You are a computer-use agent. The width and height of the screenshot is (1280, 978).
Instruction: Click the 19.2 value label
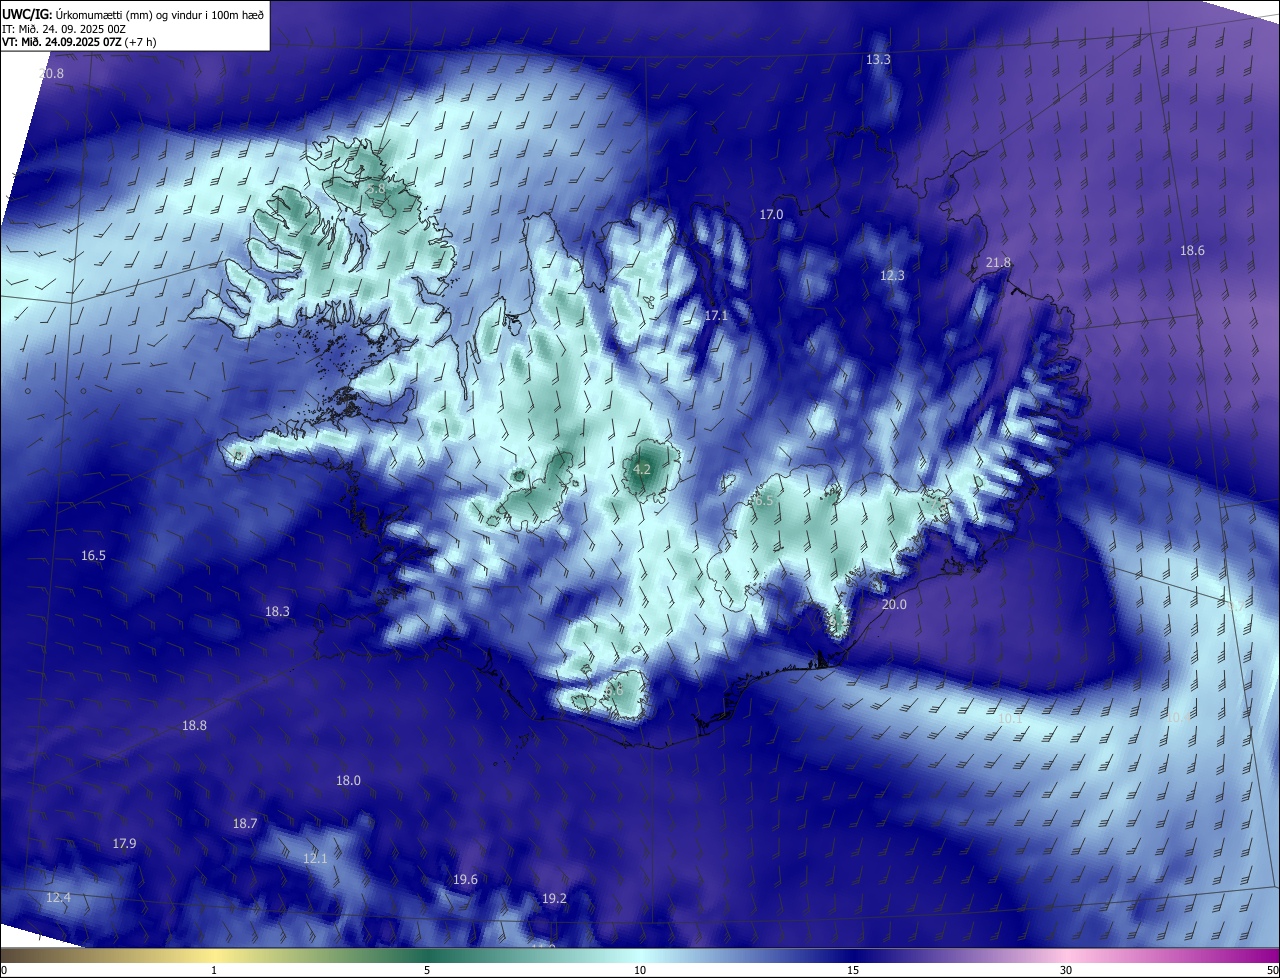pyautogui.click(x=554, y=899)
